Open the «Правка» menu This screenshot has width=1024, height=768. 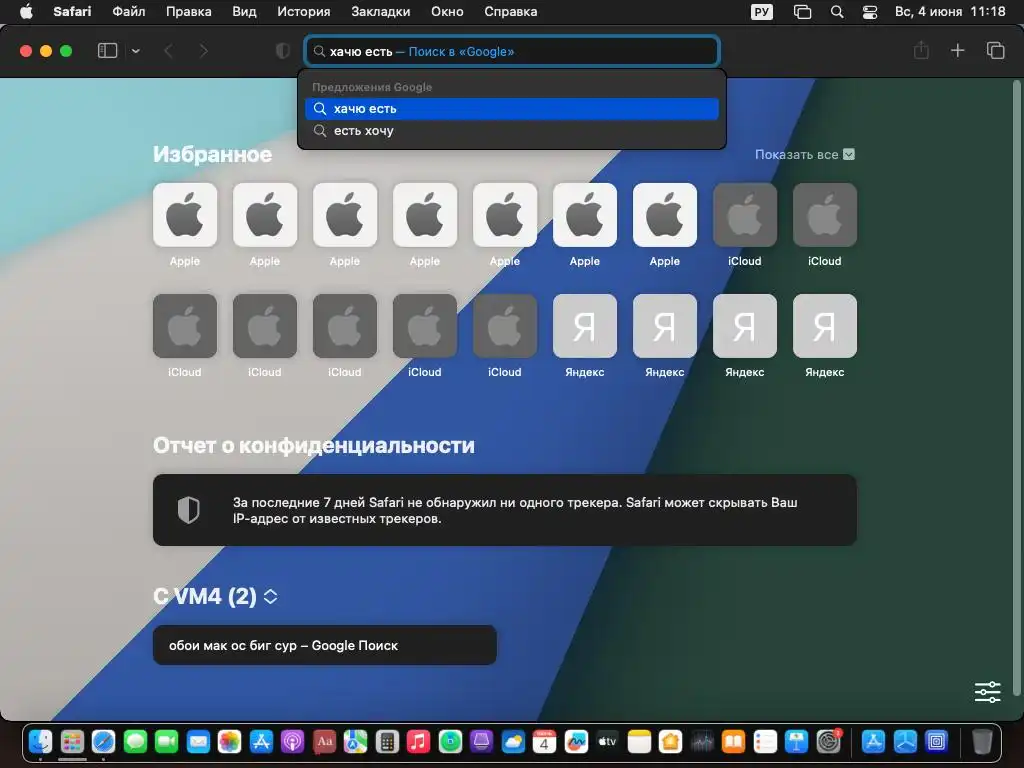189,12
